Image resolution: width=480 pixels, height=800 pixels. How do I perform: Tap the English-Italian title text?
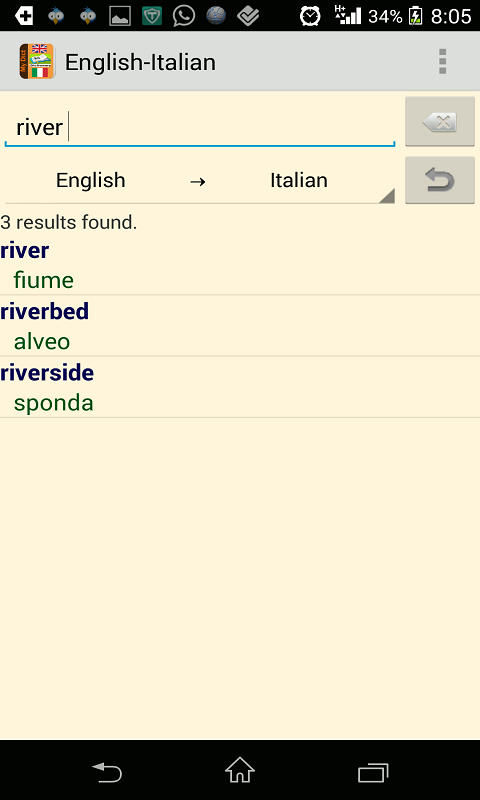tap(140, 62)
